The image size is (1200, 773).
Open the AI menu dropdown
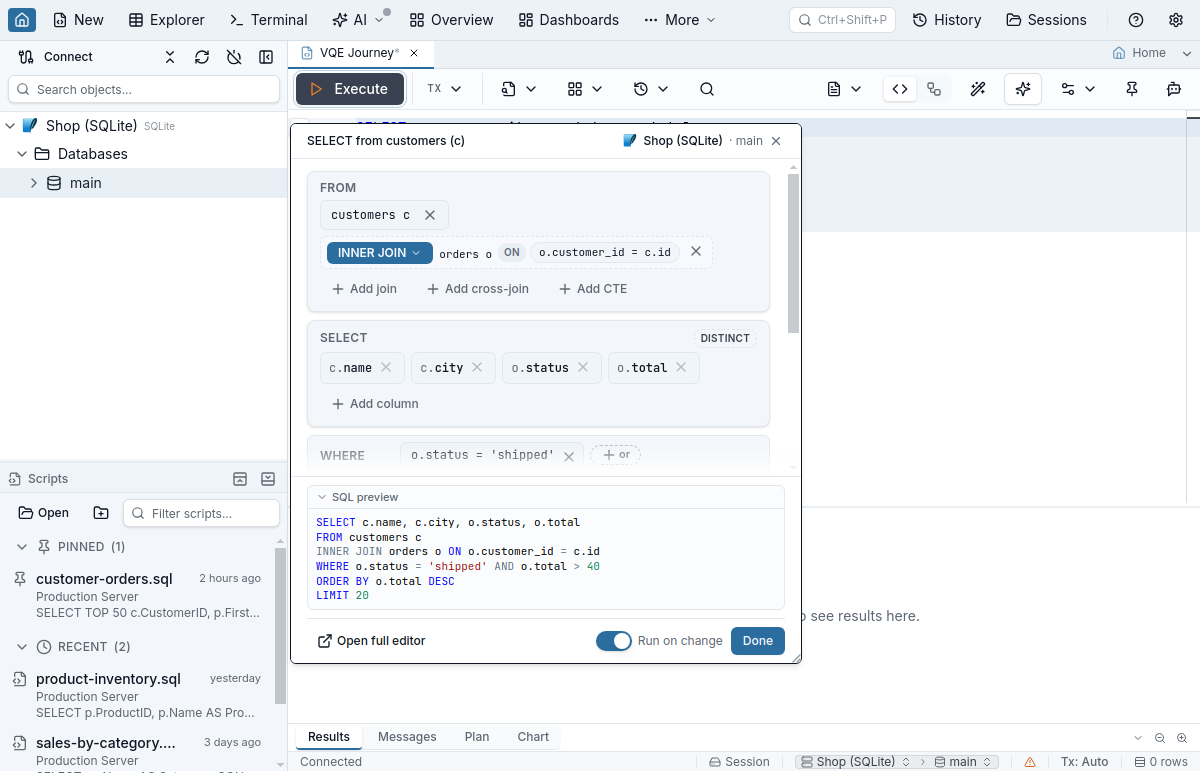click(358, 20)
